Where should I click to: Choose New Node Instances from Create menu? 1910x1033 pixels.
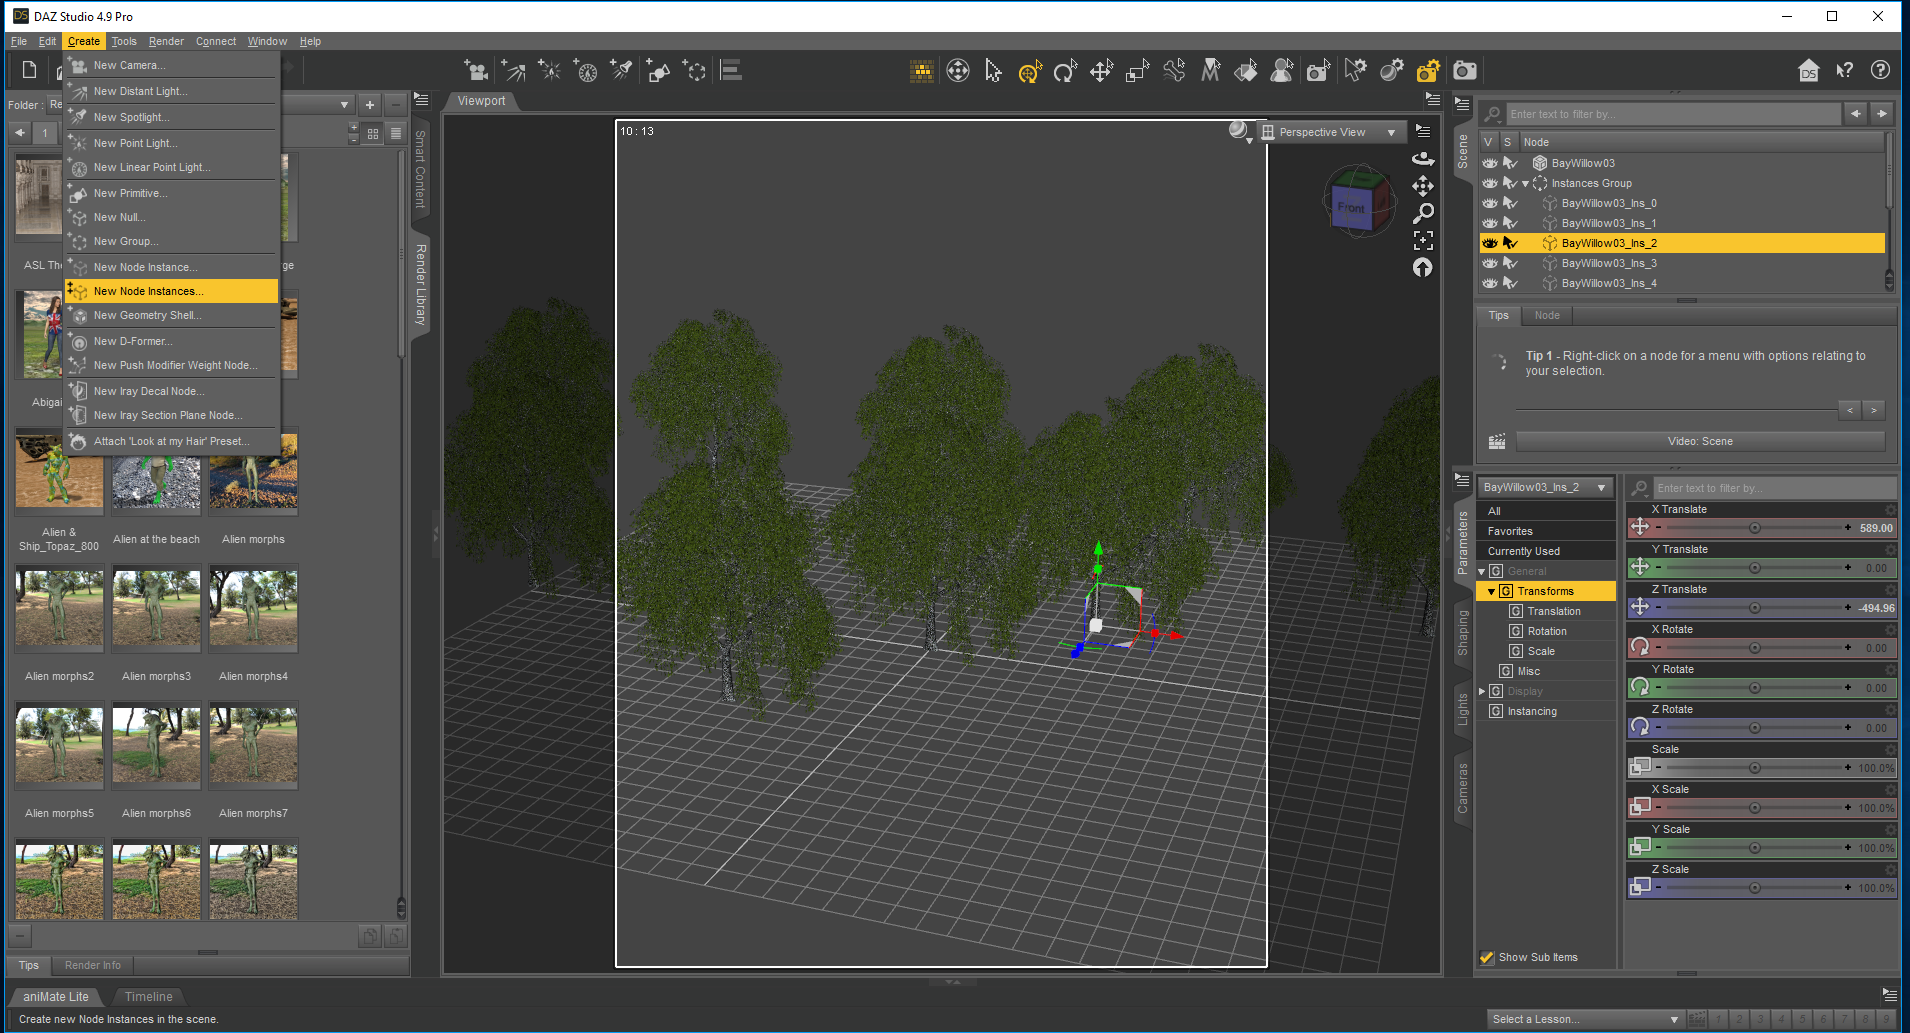tap(171, 291)
